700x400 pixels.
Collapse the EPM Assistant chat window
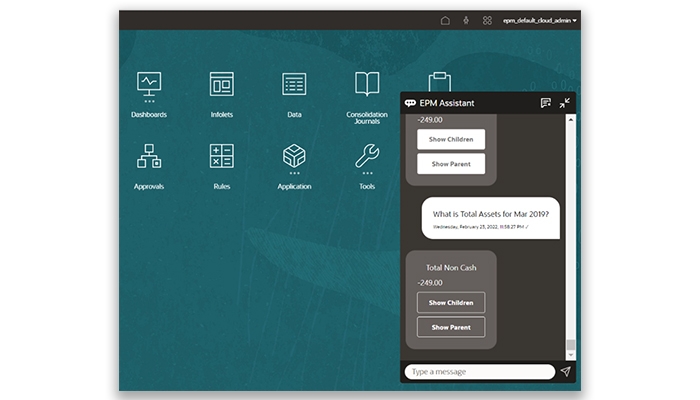[565, 103]
